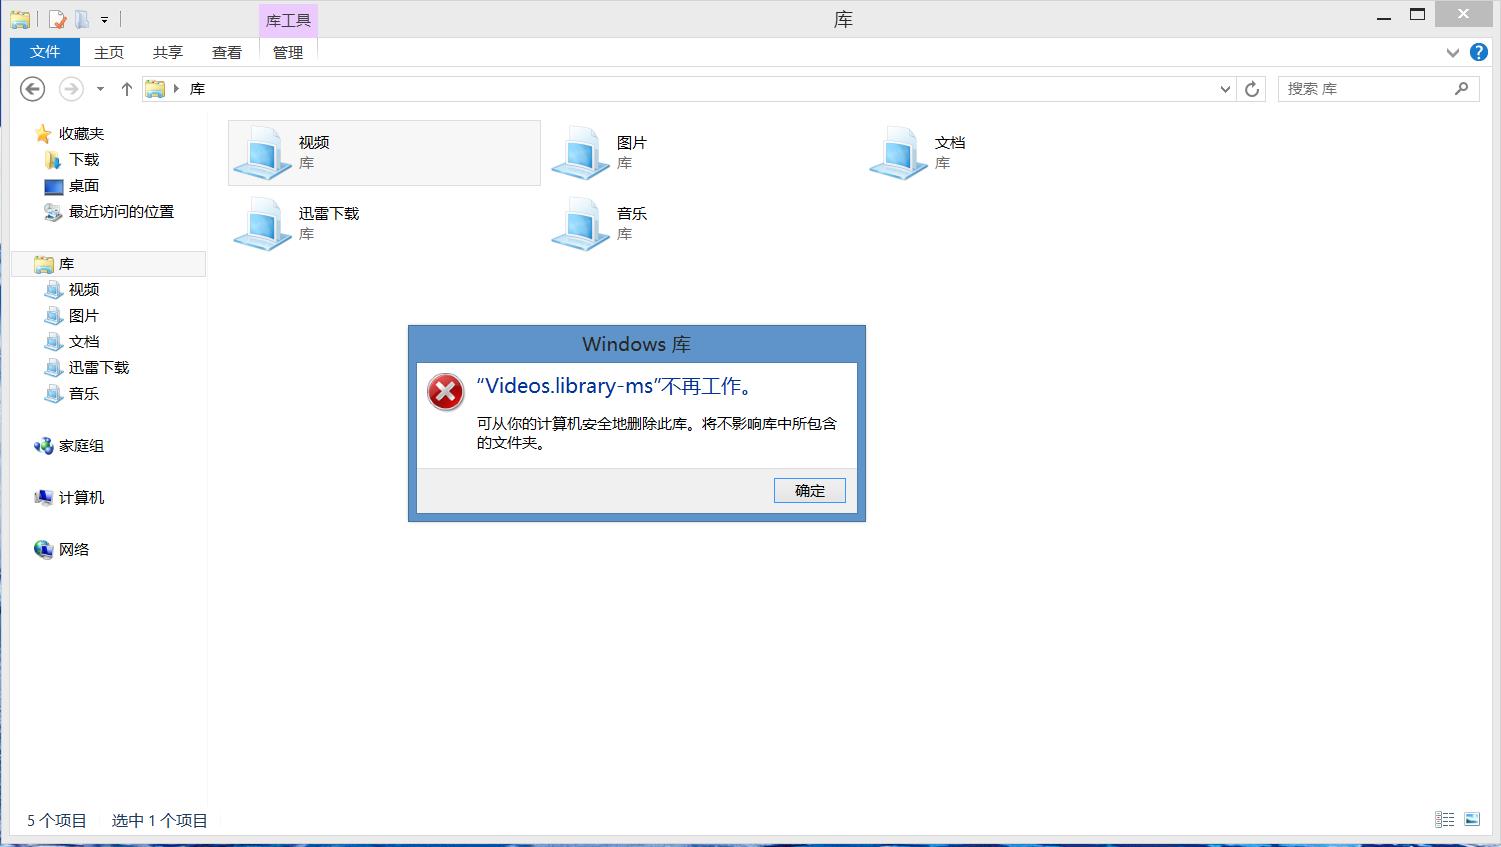This screenshot has width=1501, height=847.
Task: Open 网络 in the navigation pane
Action: click(77, 549)
